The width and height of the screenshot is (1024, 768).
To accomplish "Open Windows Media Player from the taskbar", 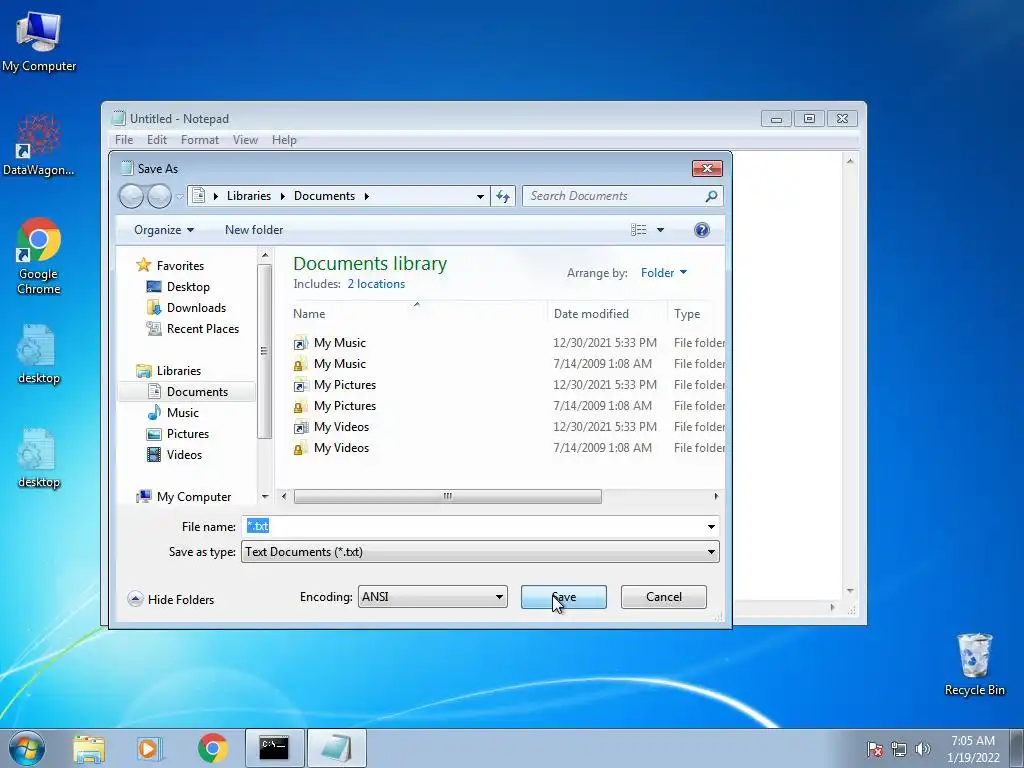I will coord(150,748).
